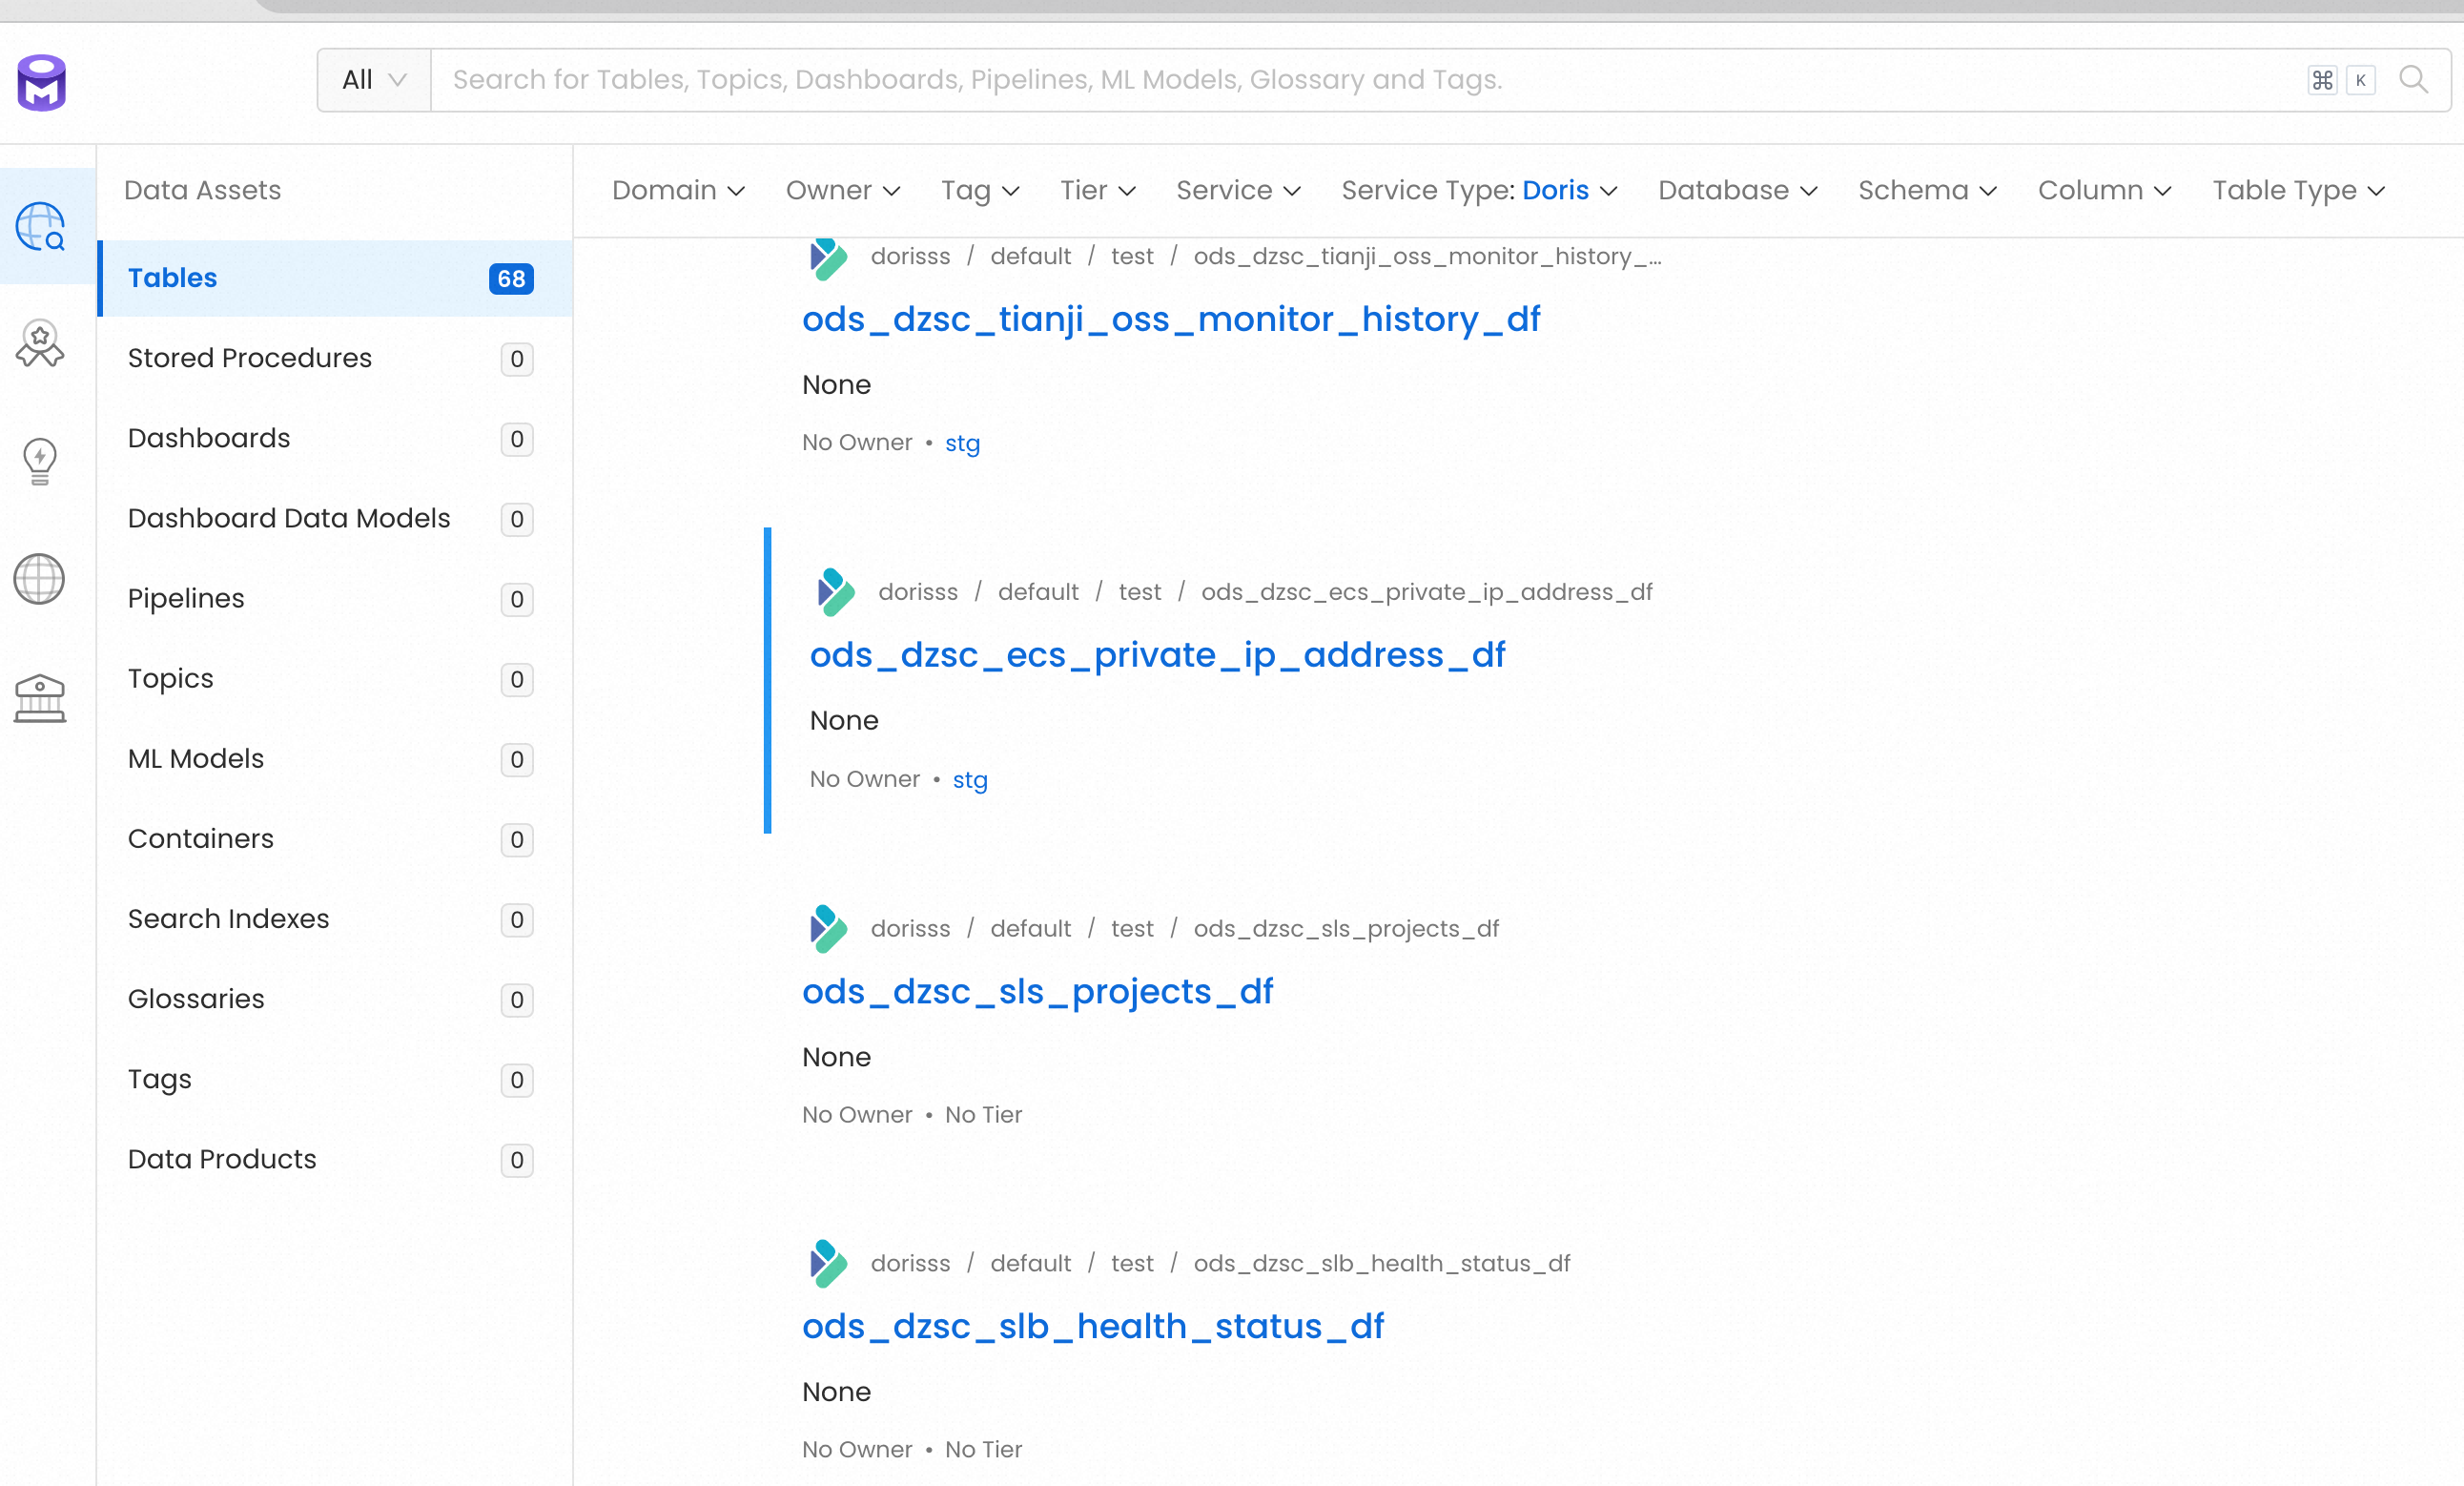The image size is (2464, 1486).
Task: Click Doris icon beside ods_dzsc_sls_projects_df breadcrumb
Action: click(828, 928)
